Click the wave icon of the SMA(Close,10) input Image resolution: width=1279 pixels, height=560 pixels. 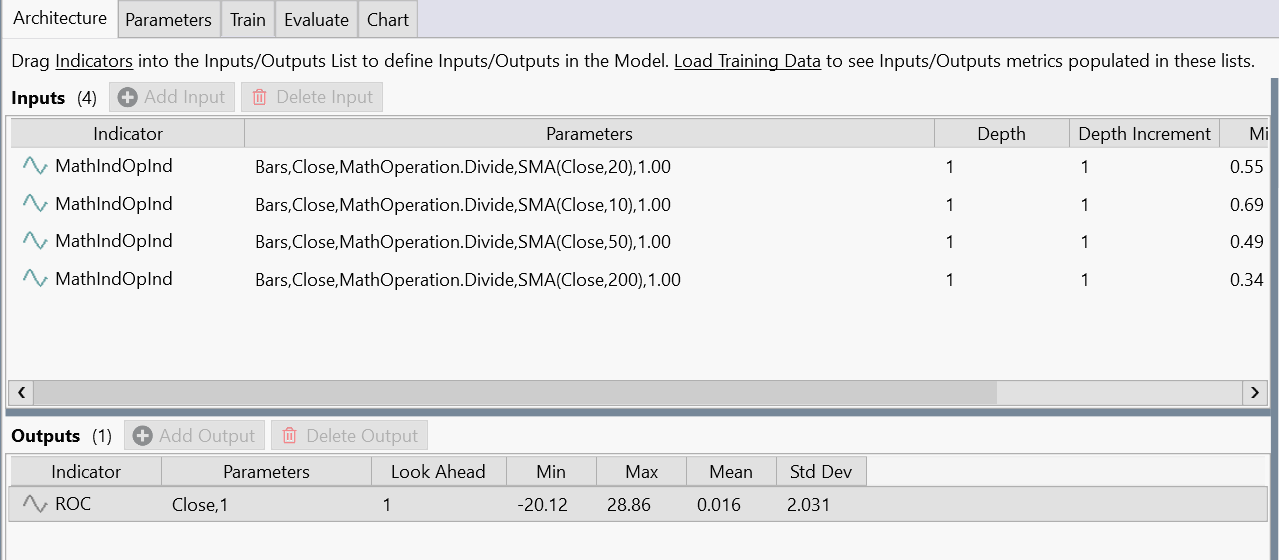[35, 204]
